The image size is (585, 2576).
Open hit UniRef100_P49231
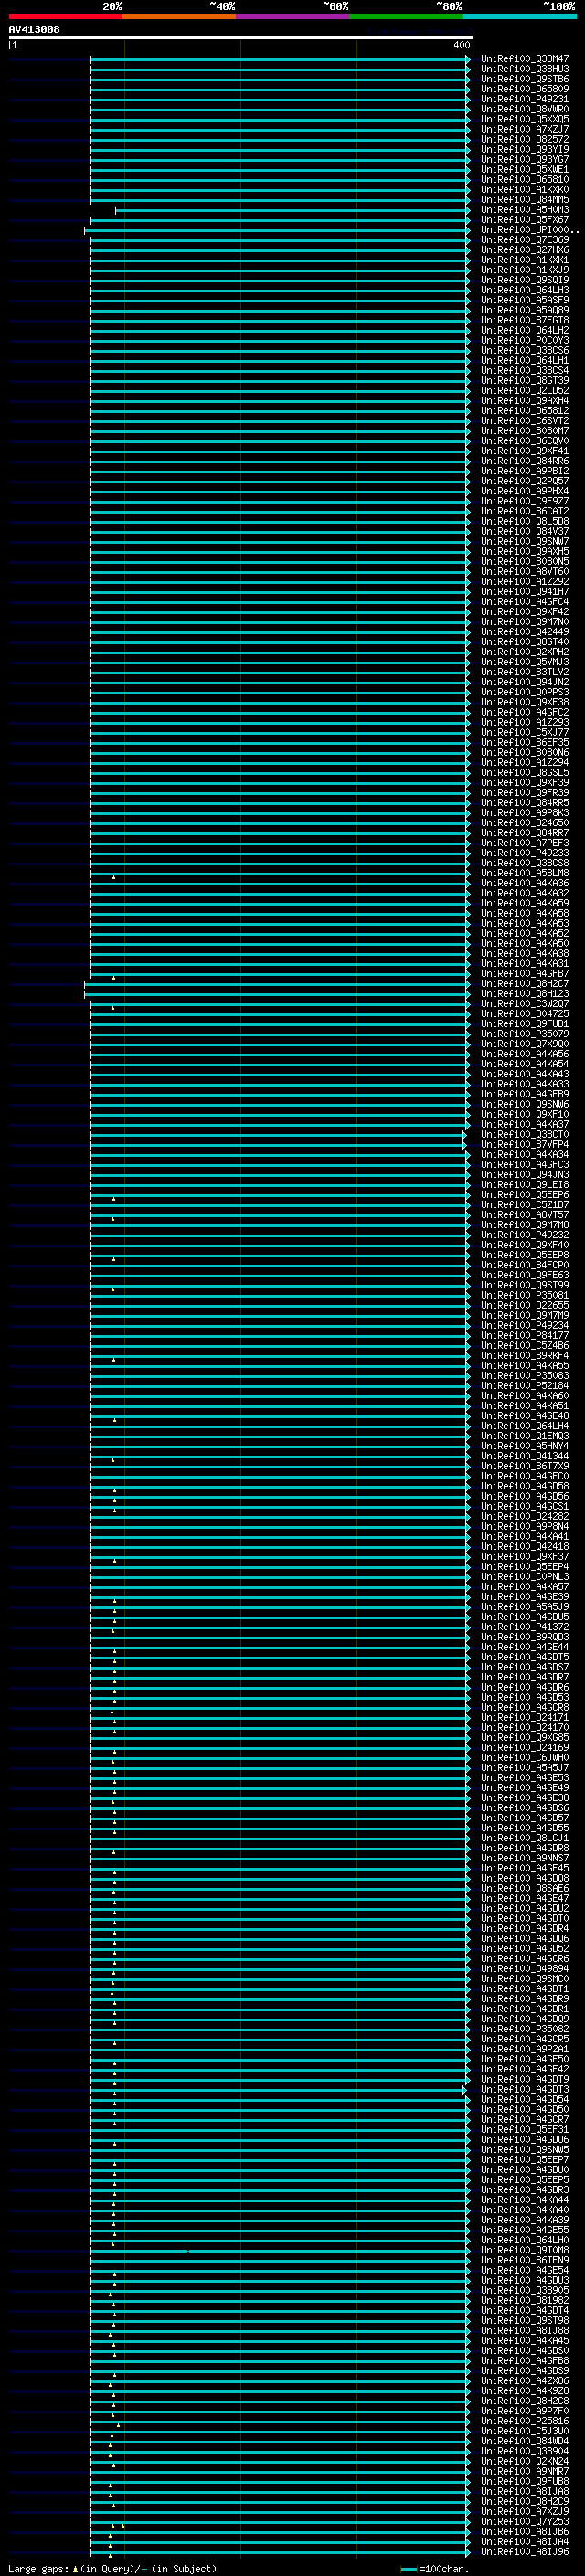click(525, 99)
